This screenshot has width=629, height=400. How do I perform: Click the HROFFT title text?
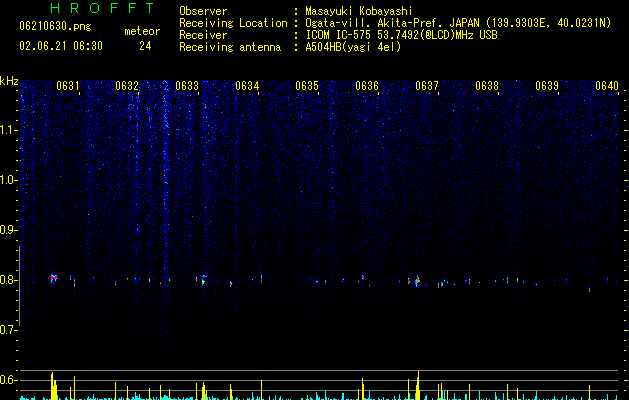pos(103,8)
